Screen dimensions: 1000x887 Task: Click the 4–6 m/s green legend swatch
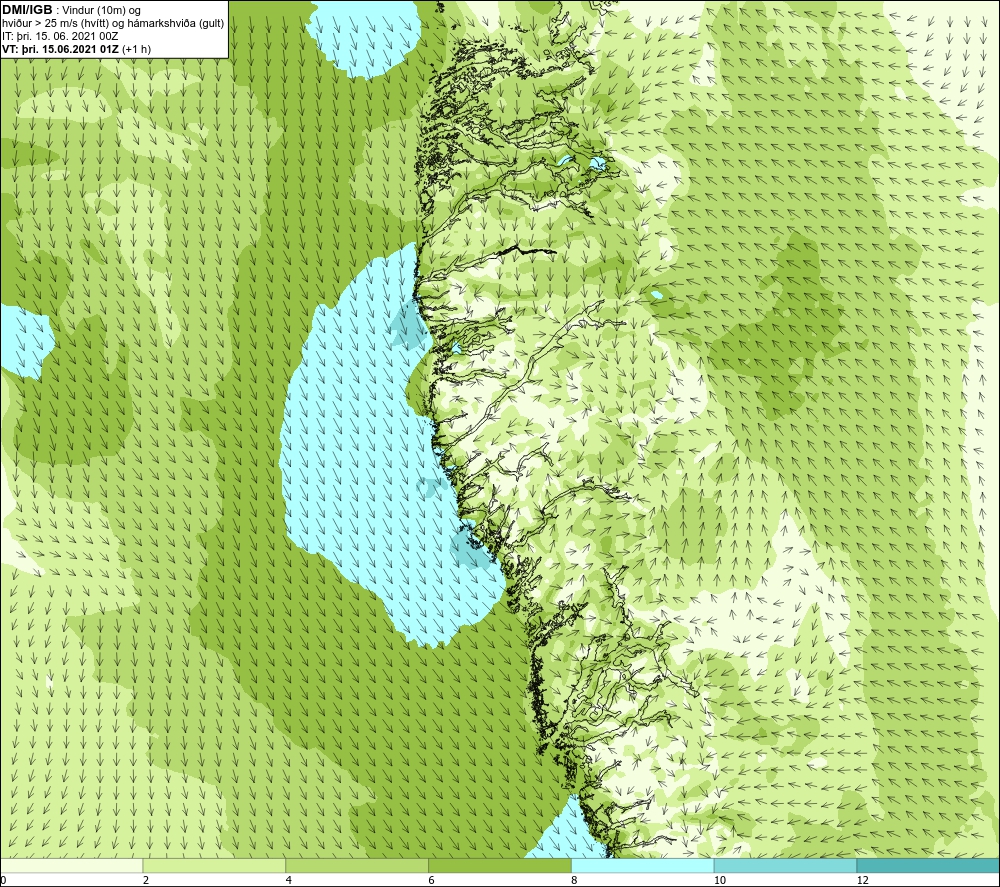(x=357, y=866)
